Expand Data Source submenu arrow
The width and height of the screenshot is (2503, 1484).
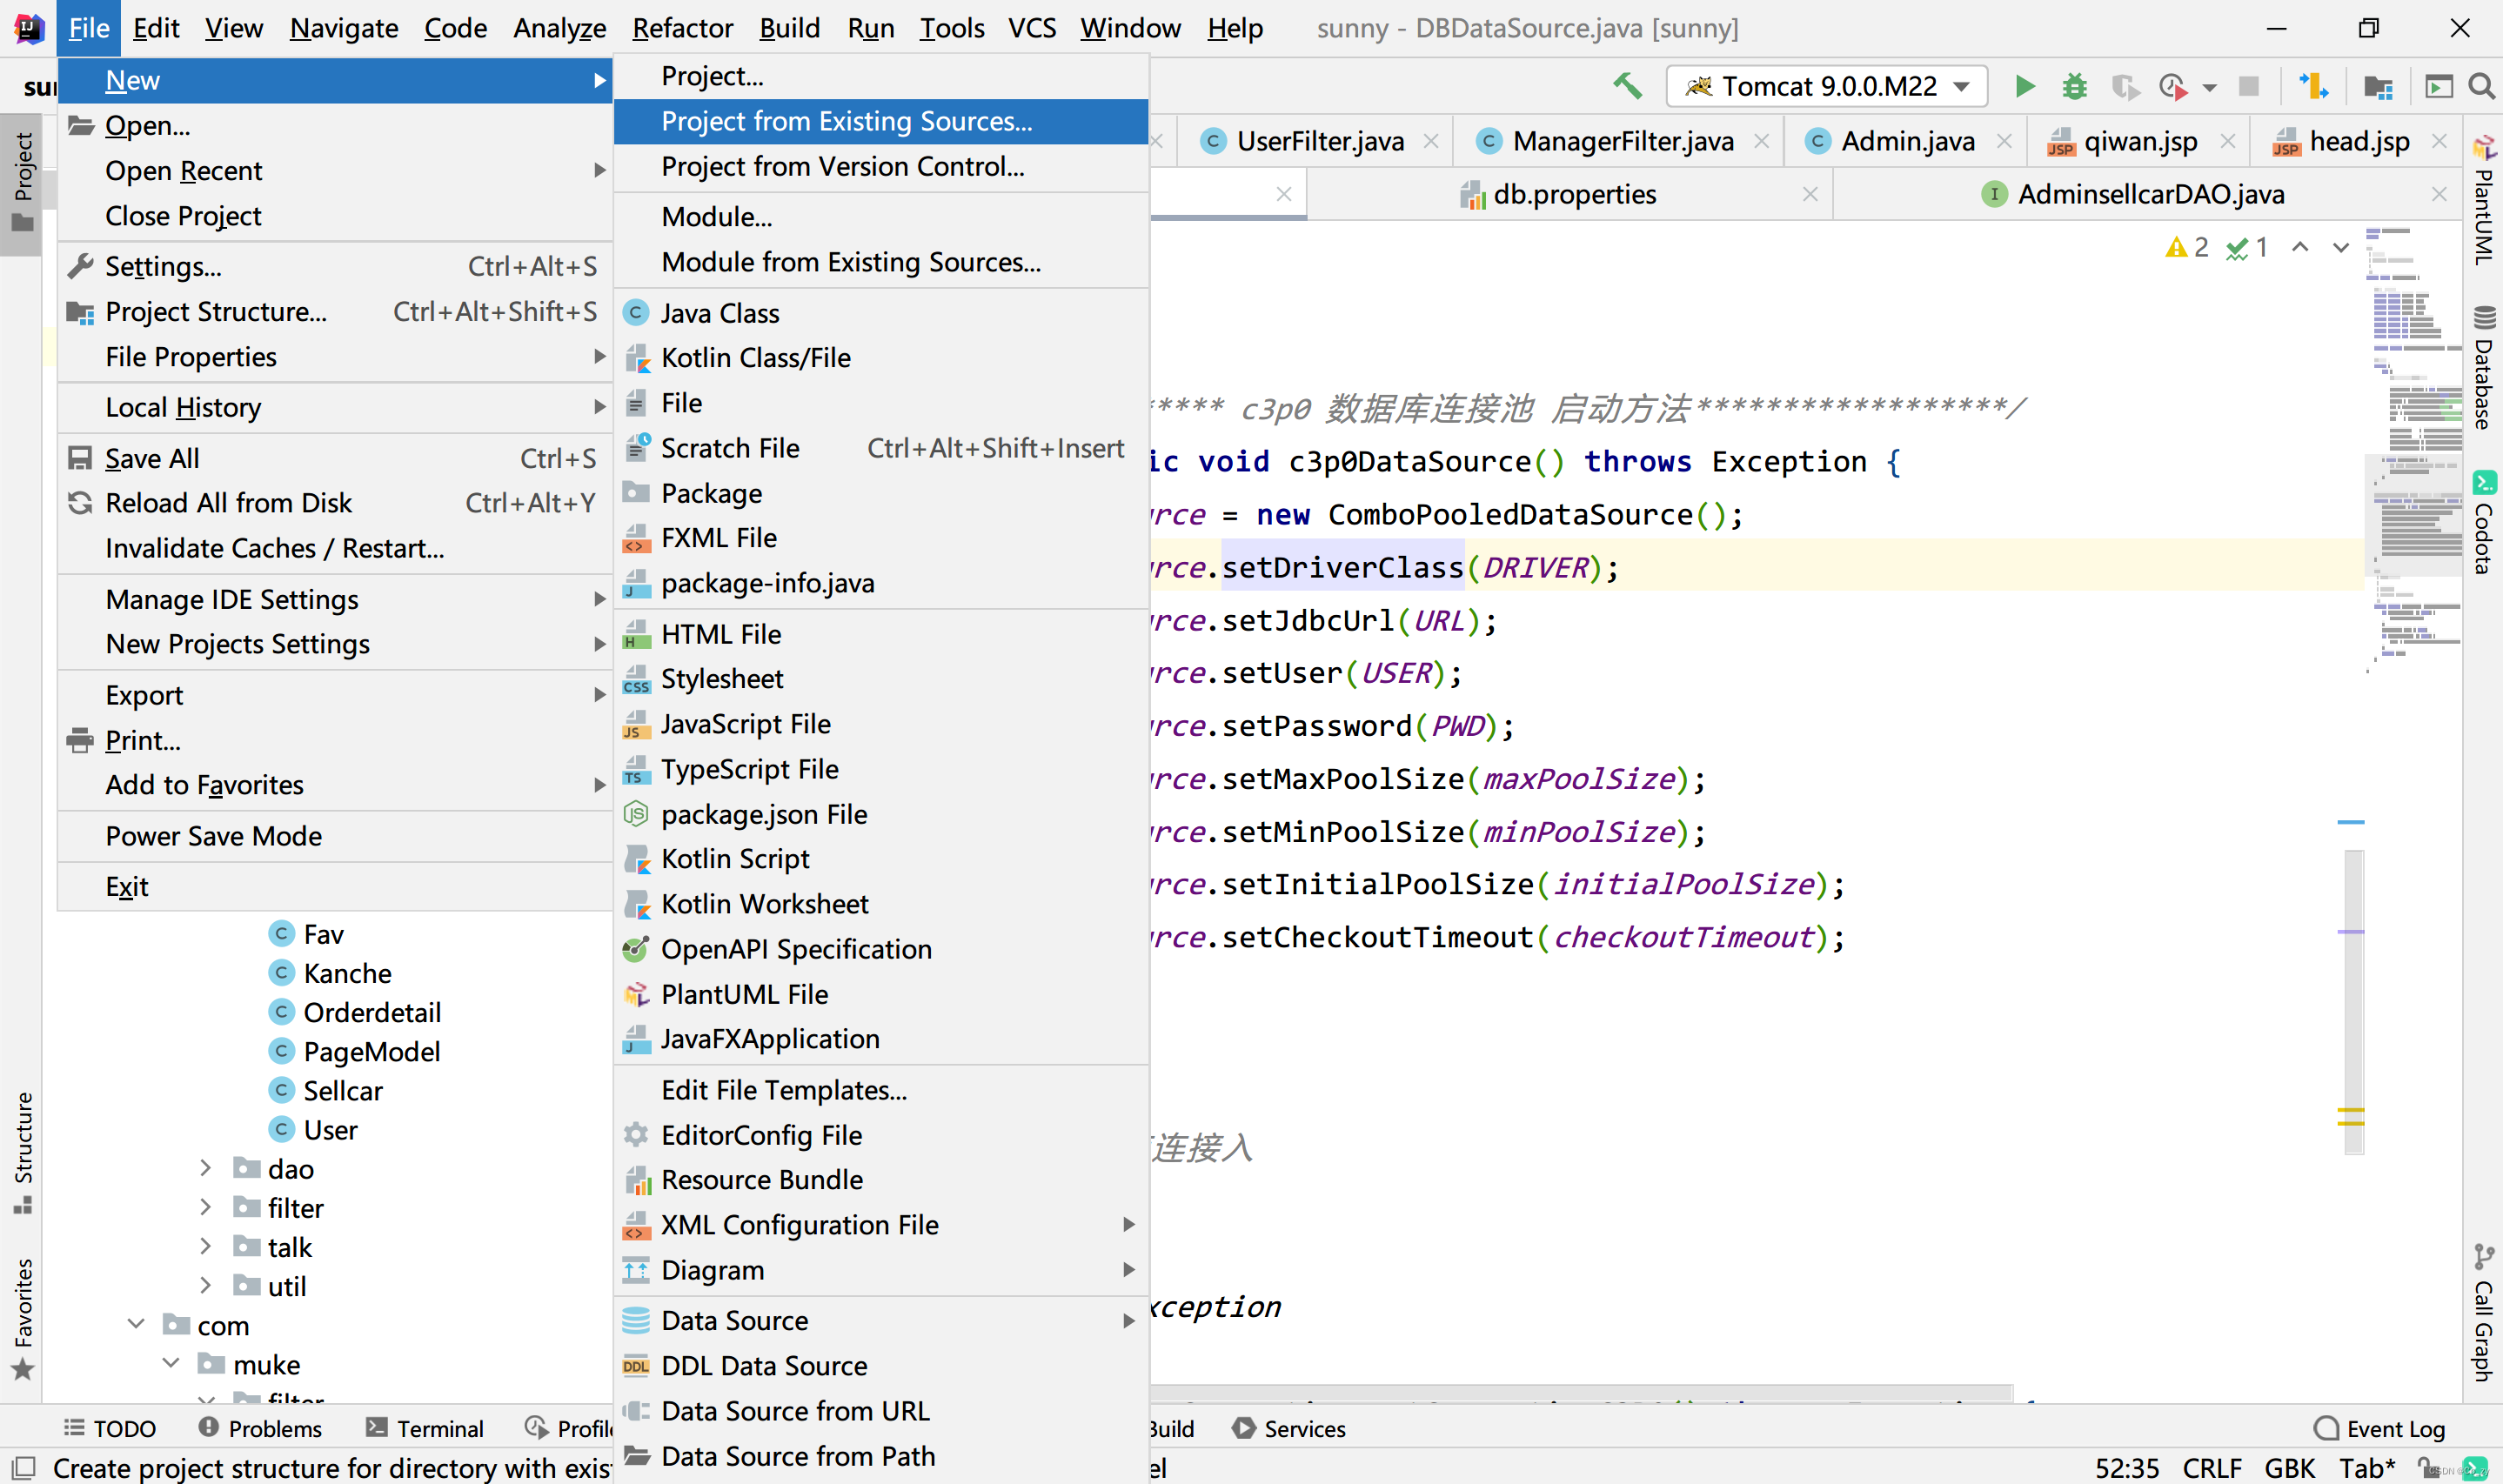tap(1129, 1320)
